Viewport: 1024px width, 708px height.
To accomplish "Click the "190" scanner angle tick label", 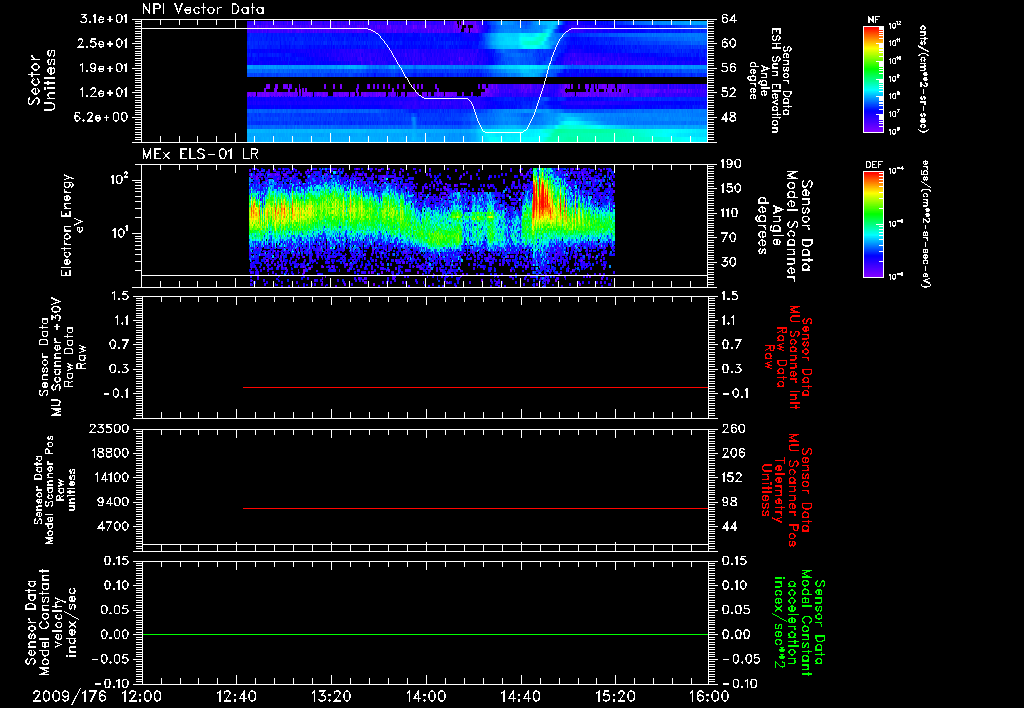I will point(733,164).
